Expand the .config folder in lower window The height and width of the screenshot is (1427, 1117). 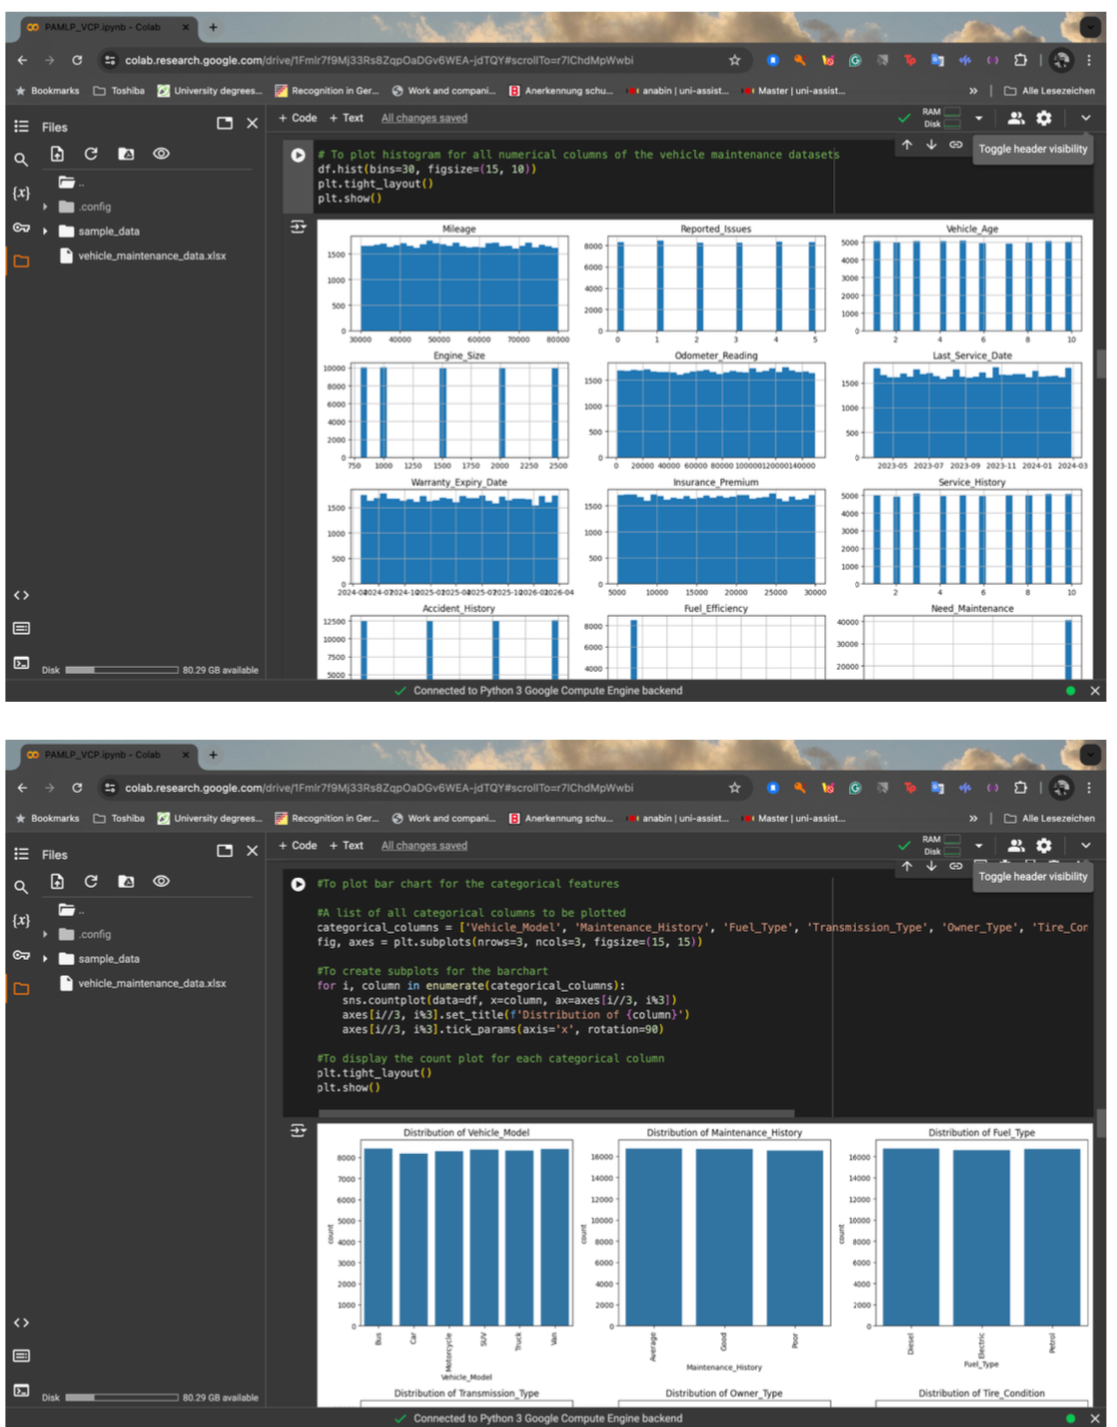(x=45, y=934)
